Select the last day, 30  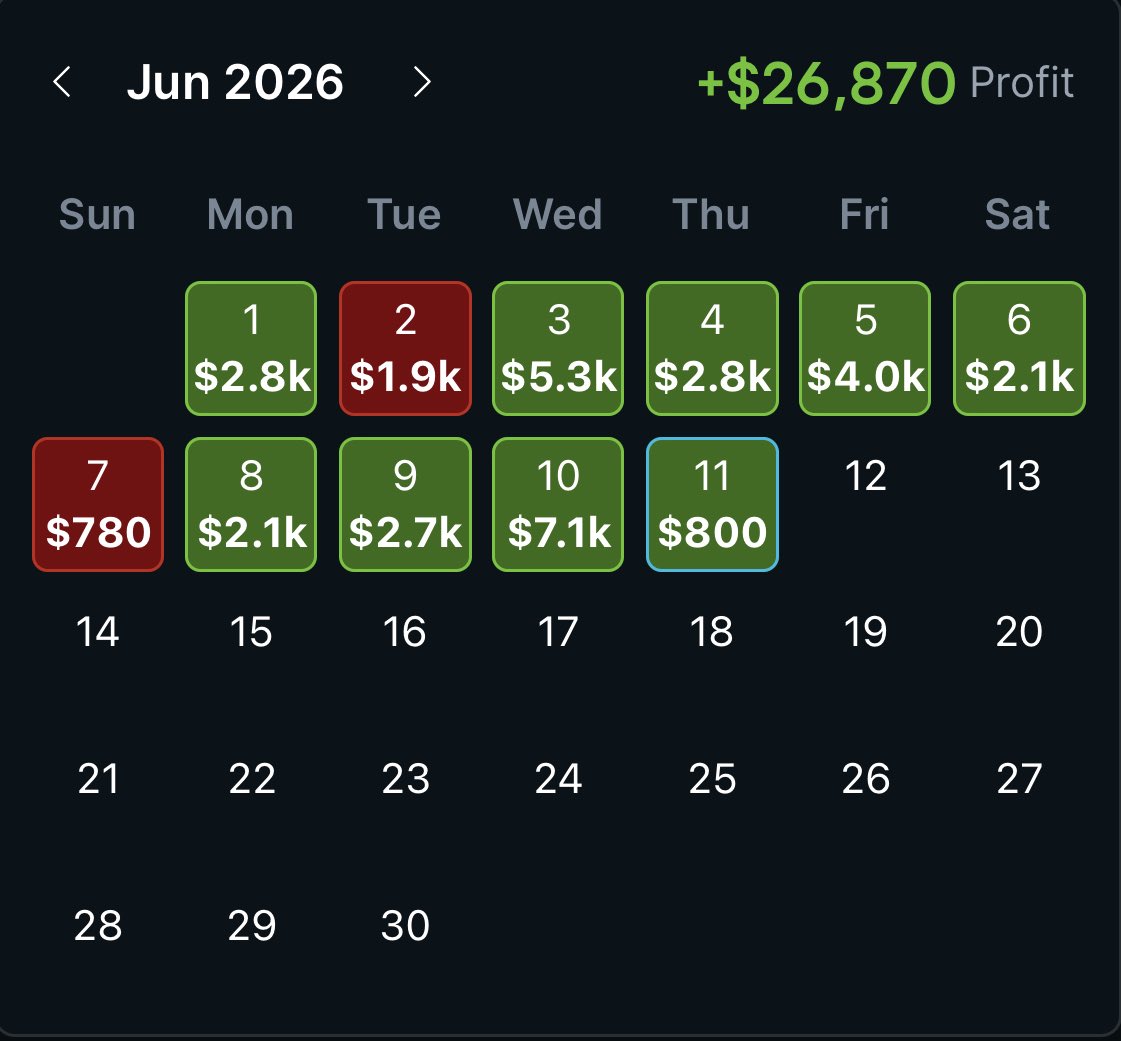coord(405,926)
